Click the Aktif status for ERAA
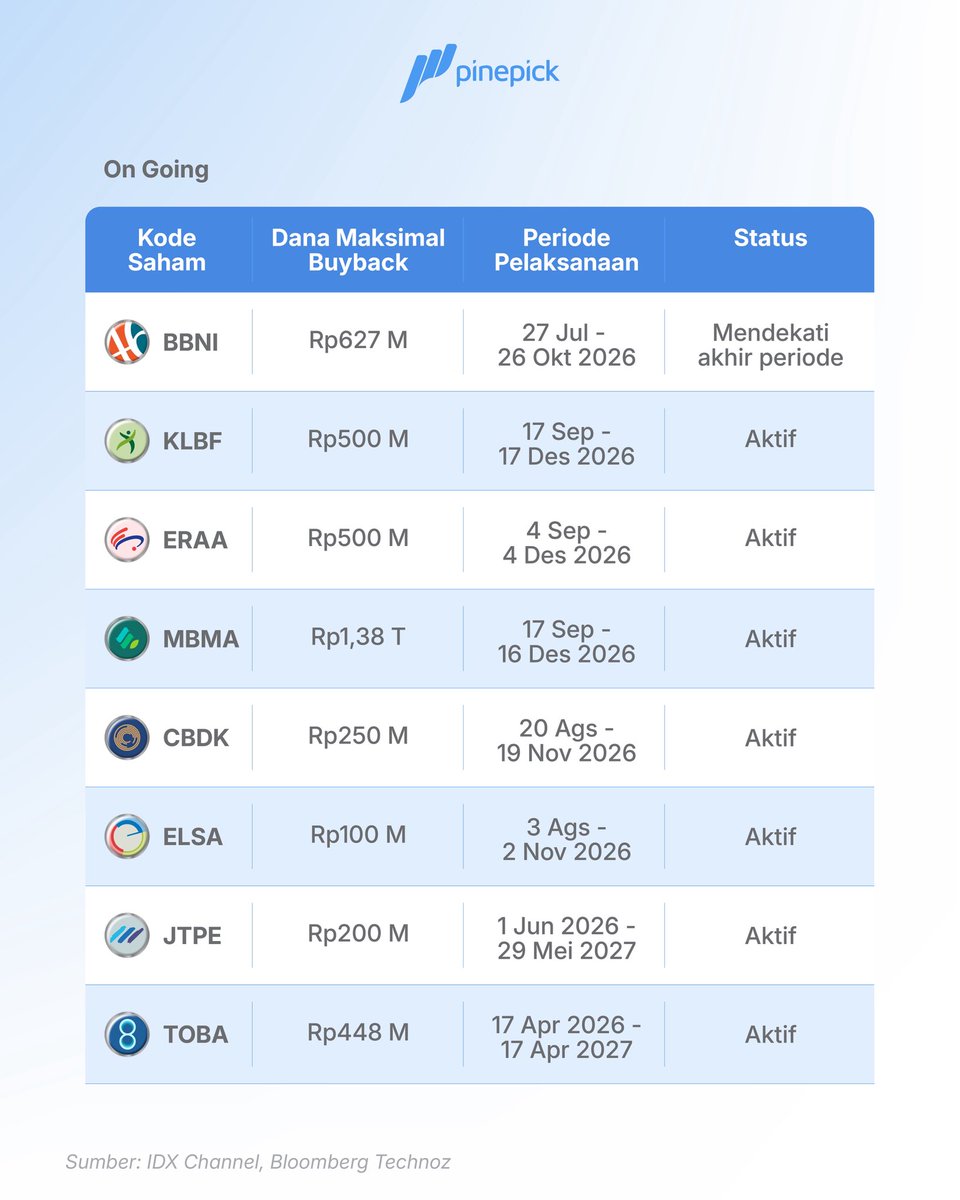 (x=771, y=538)
